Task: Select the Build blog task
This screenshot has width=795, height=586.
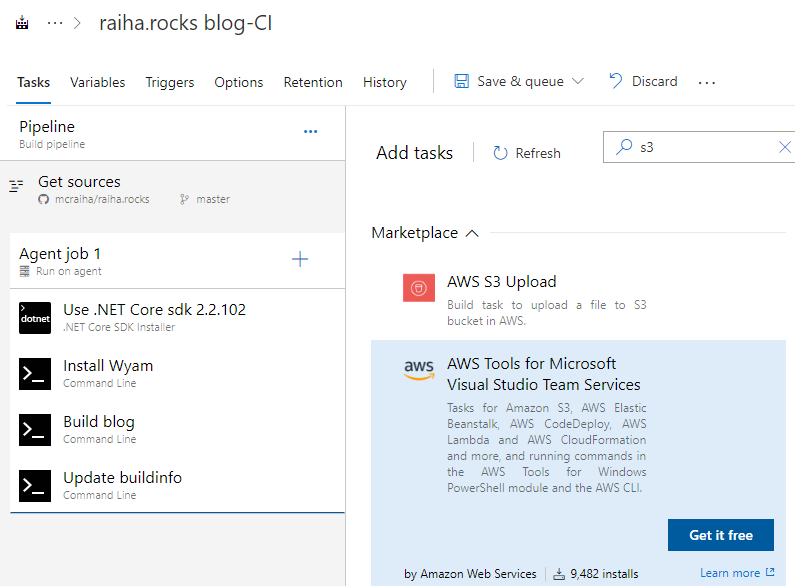Action: [x=177, y=429]
